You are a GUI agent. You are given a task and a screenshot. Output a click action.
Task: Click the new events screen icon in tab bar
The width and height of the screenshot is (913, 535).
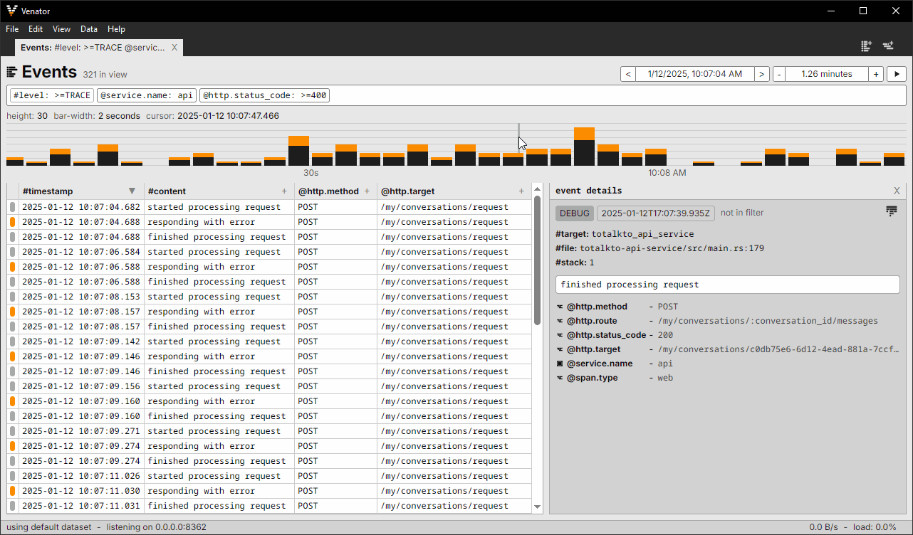[866, 46]
